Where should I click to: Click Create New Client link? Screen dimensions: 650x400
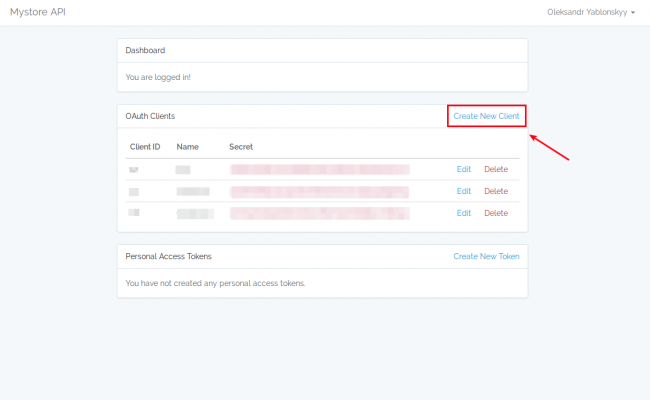[486, 116]
